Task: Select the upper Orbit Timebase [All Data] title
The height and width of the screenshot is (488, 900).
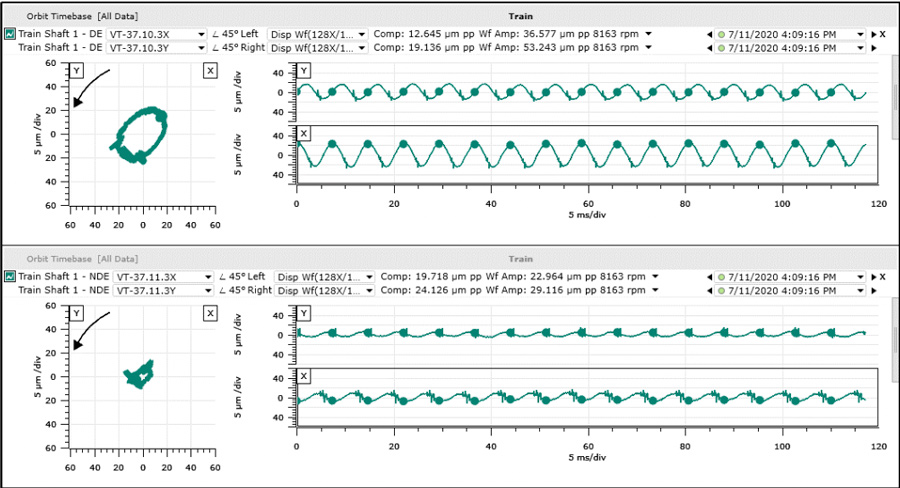Action: coord(82,16)
